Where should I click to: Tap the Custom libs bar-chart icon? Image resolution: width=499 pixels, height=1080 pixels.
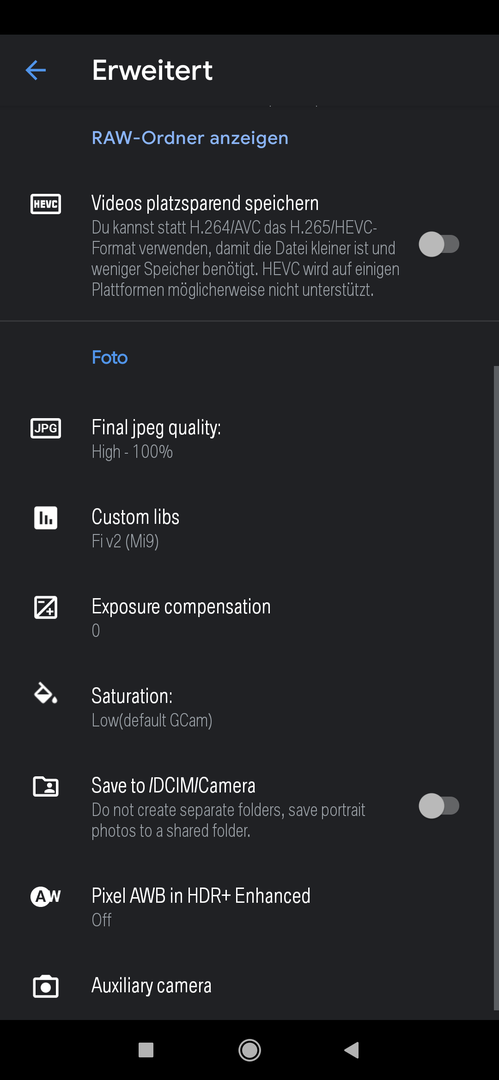[45, 517]
